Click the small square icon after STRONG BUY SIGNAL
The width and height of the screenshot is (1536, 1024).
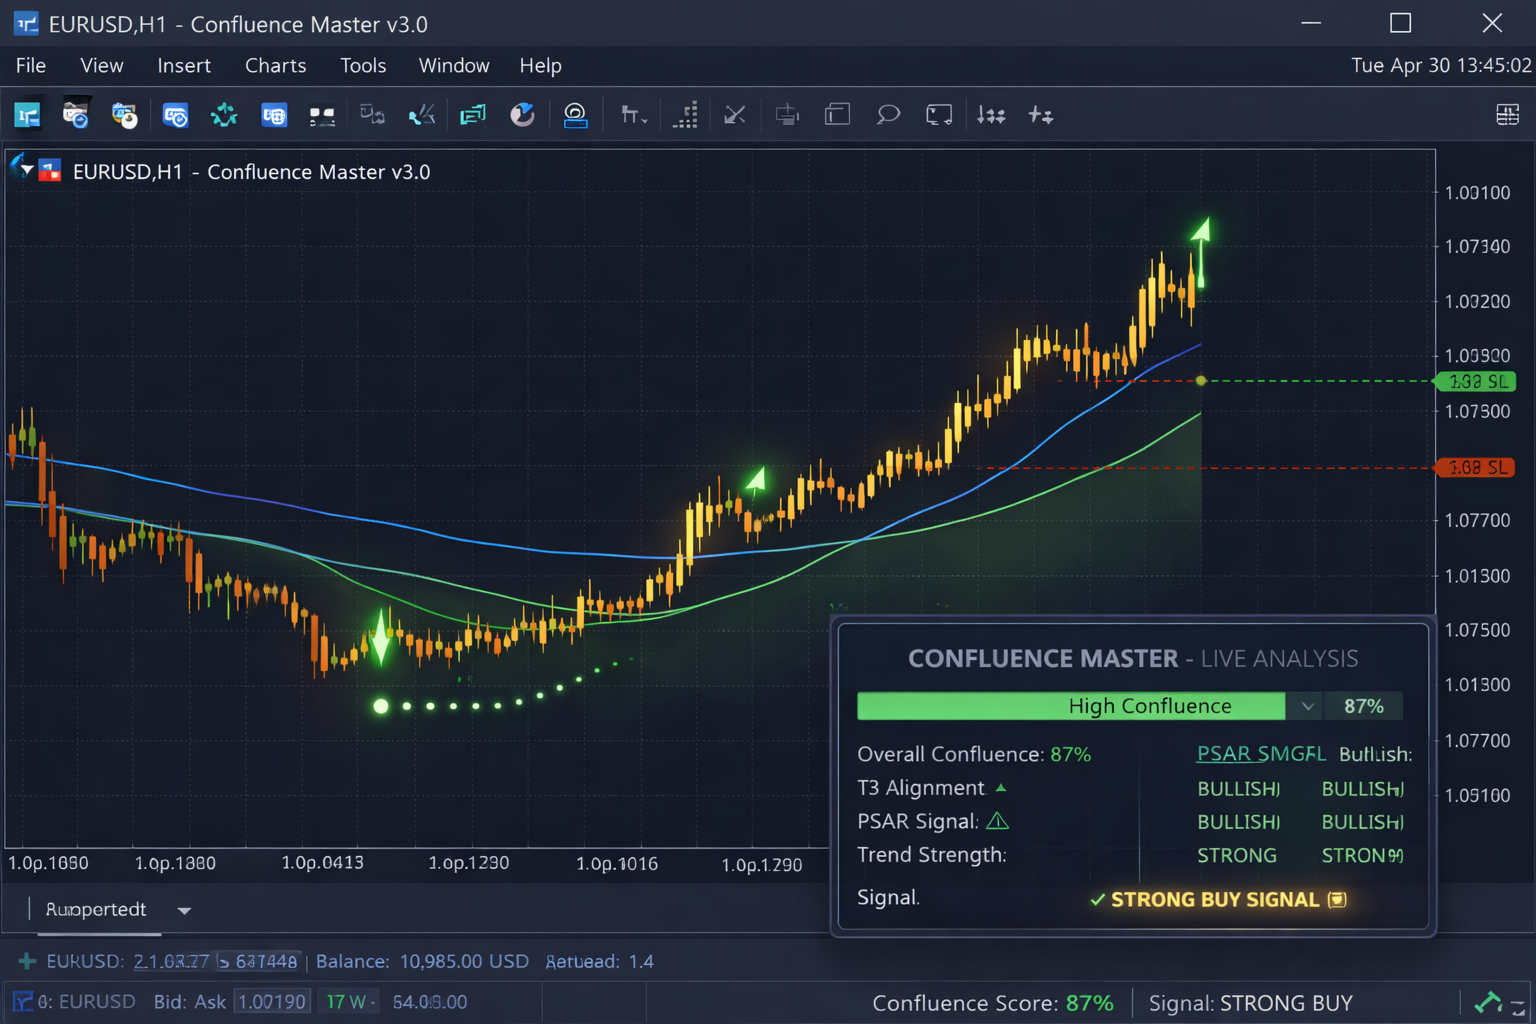(1337, 900)
